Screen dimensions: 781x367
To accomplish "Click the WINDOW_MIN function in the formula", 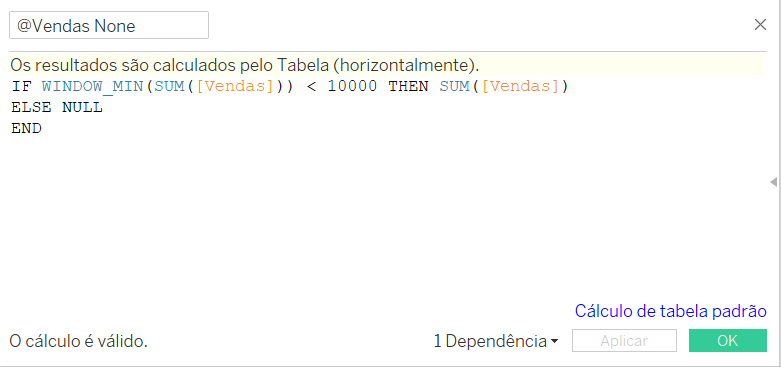I will click(x=93, y=87).
